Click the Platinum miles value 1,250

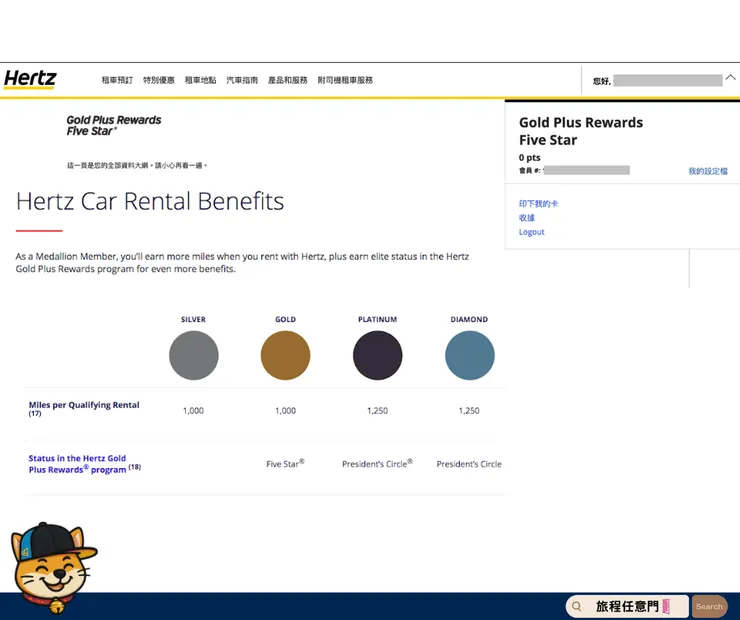pos(378,411)
